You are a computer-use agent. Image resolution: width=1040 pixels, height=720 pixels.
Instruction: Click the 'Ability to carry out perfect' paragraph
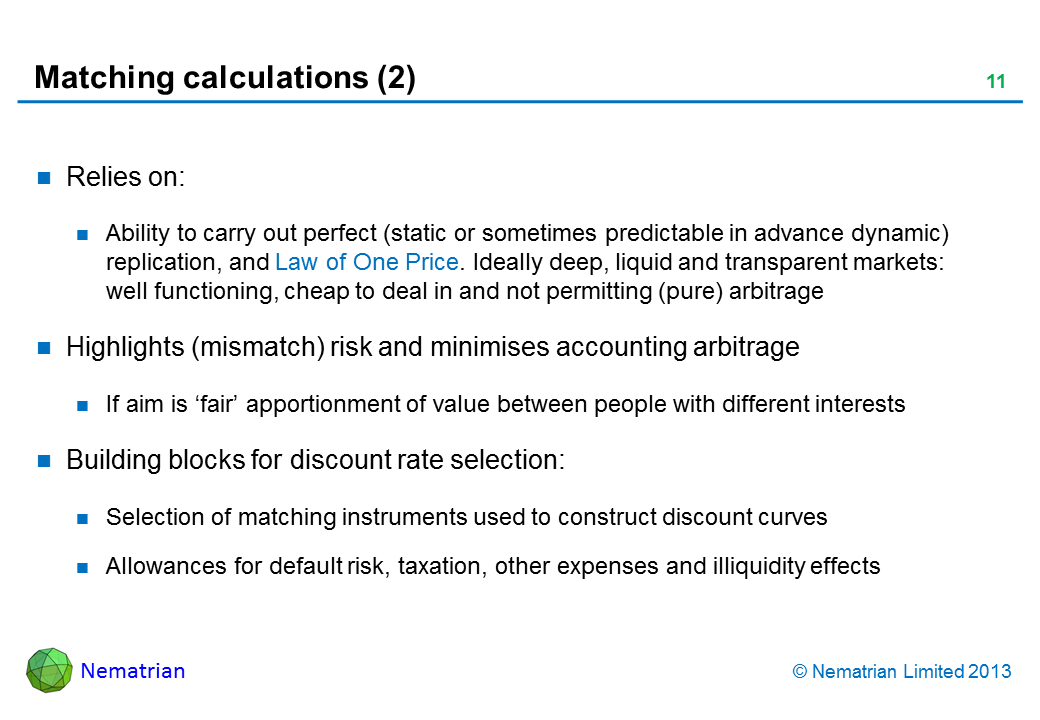527,263
